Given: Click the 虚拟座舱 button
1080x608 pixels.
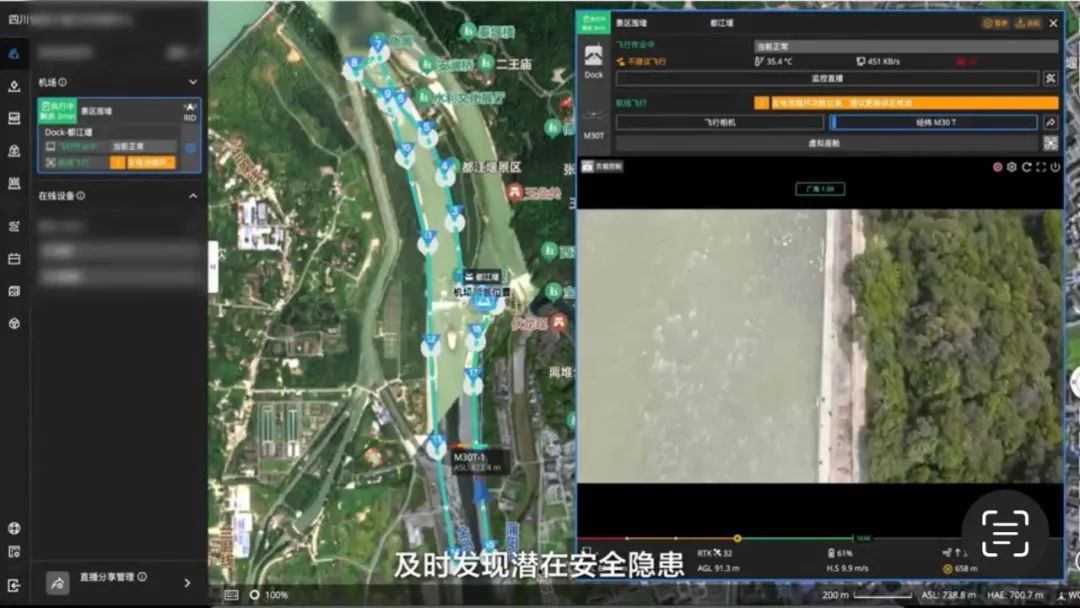Looking at the screenshot, I should point(825,143).
